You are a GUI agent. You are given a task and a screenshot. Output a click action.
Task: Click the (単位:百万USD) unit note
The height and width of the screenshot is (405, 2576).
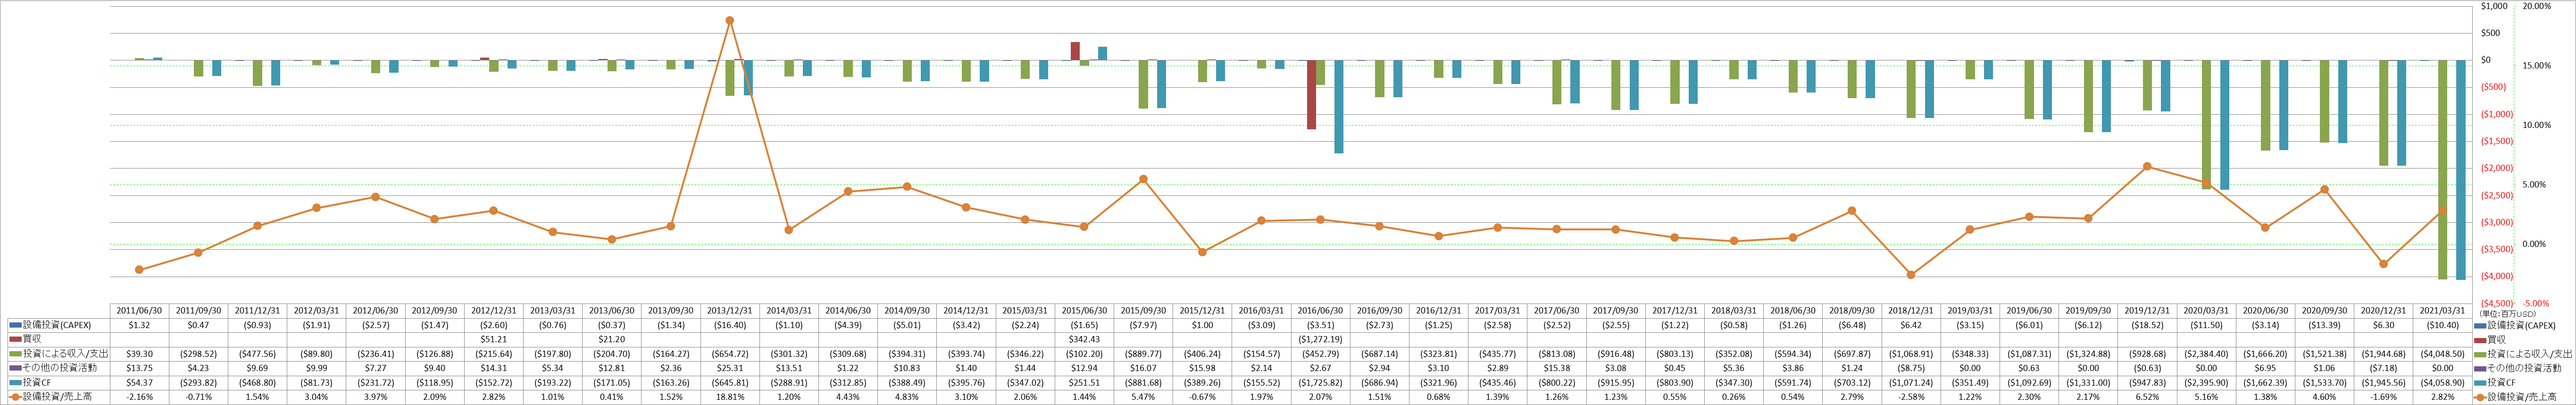[x=2507, y=314]
